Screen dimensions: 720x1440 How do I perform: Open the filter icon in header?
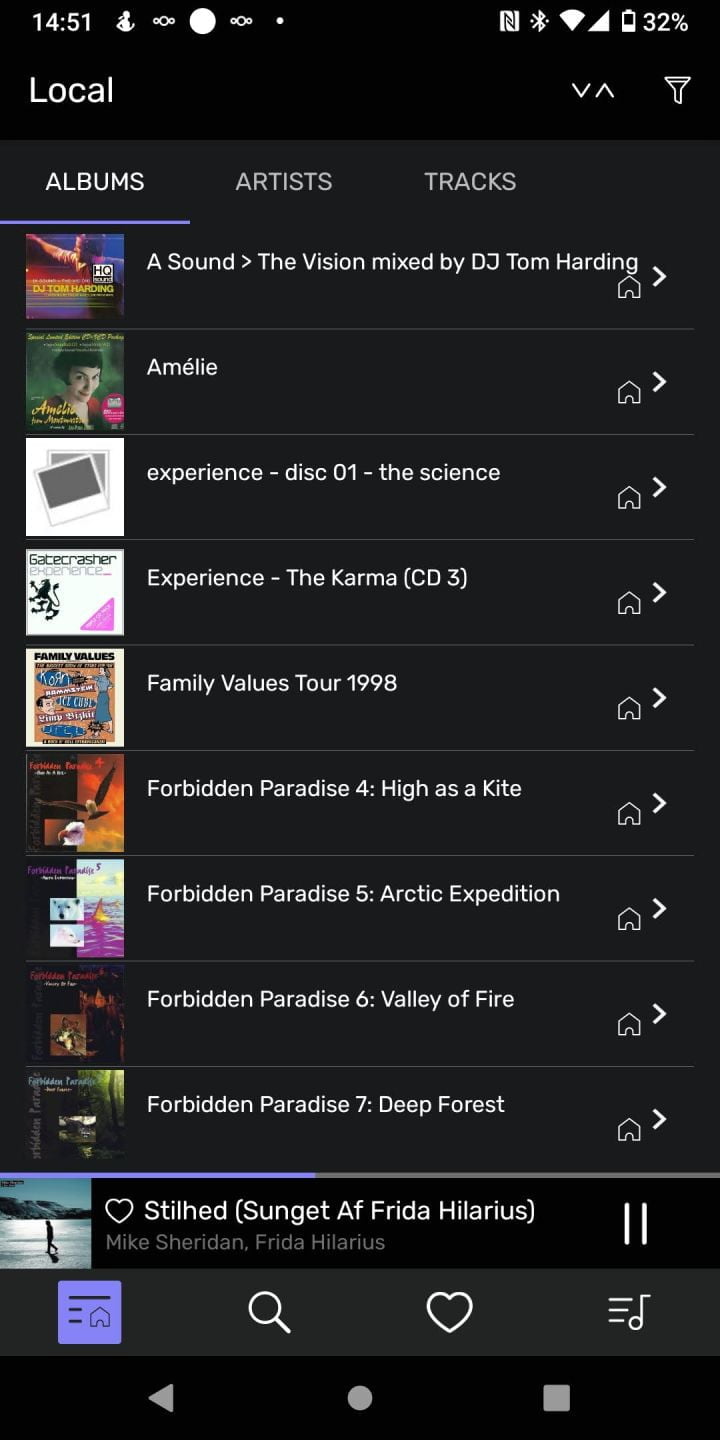(677, 90)
